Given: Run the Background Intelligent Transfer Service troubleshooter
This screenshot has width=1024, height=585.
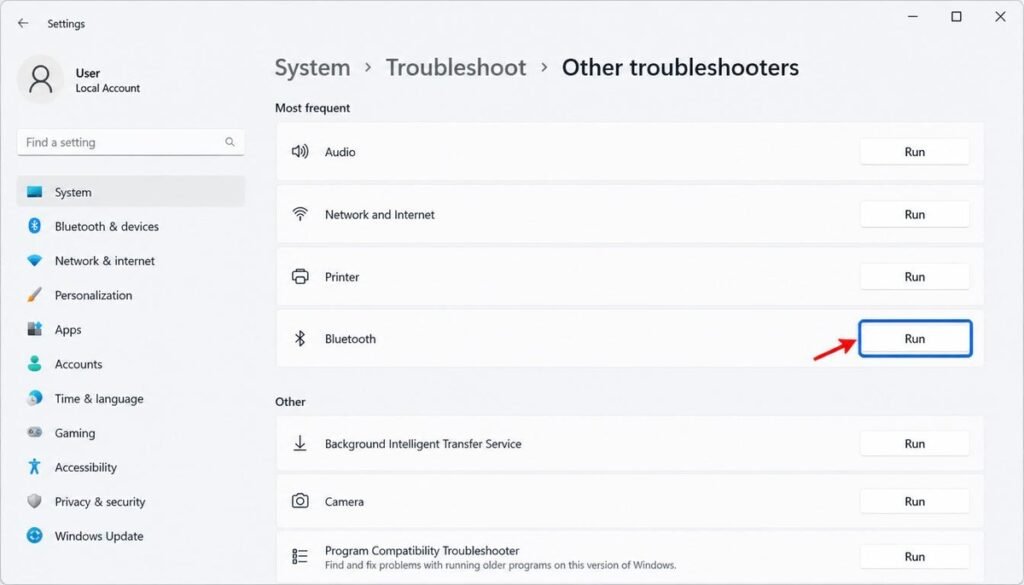Looking at the screenshot, I should pos(914,443).
